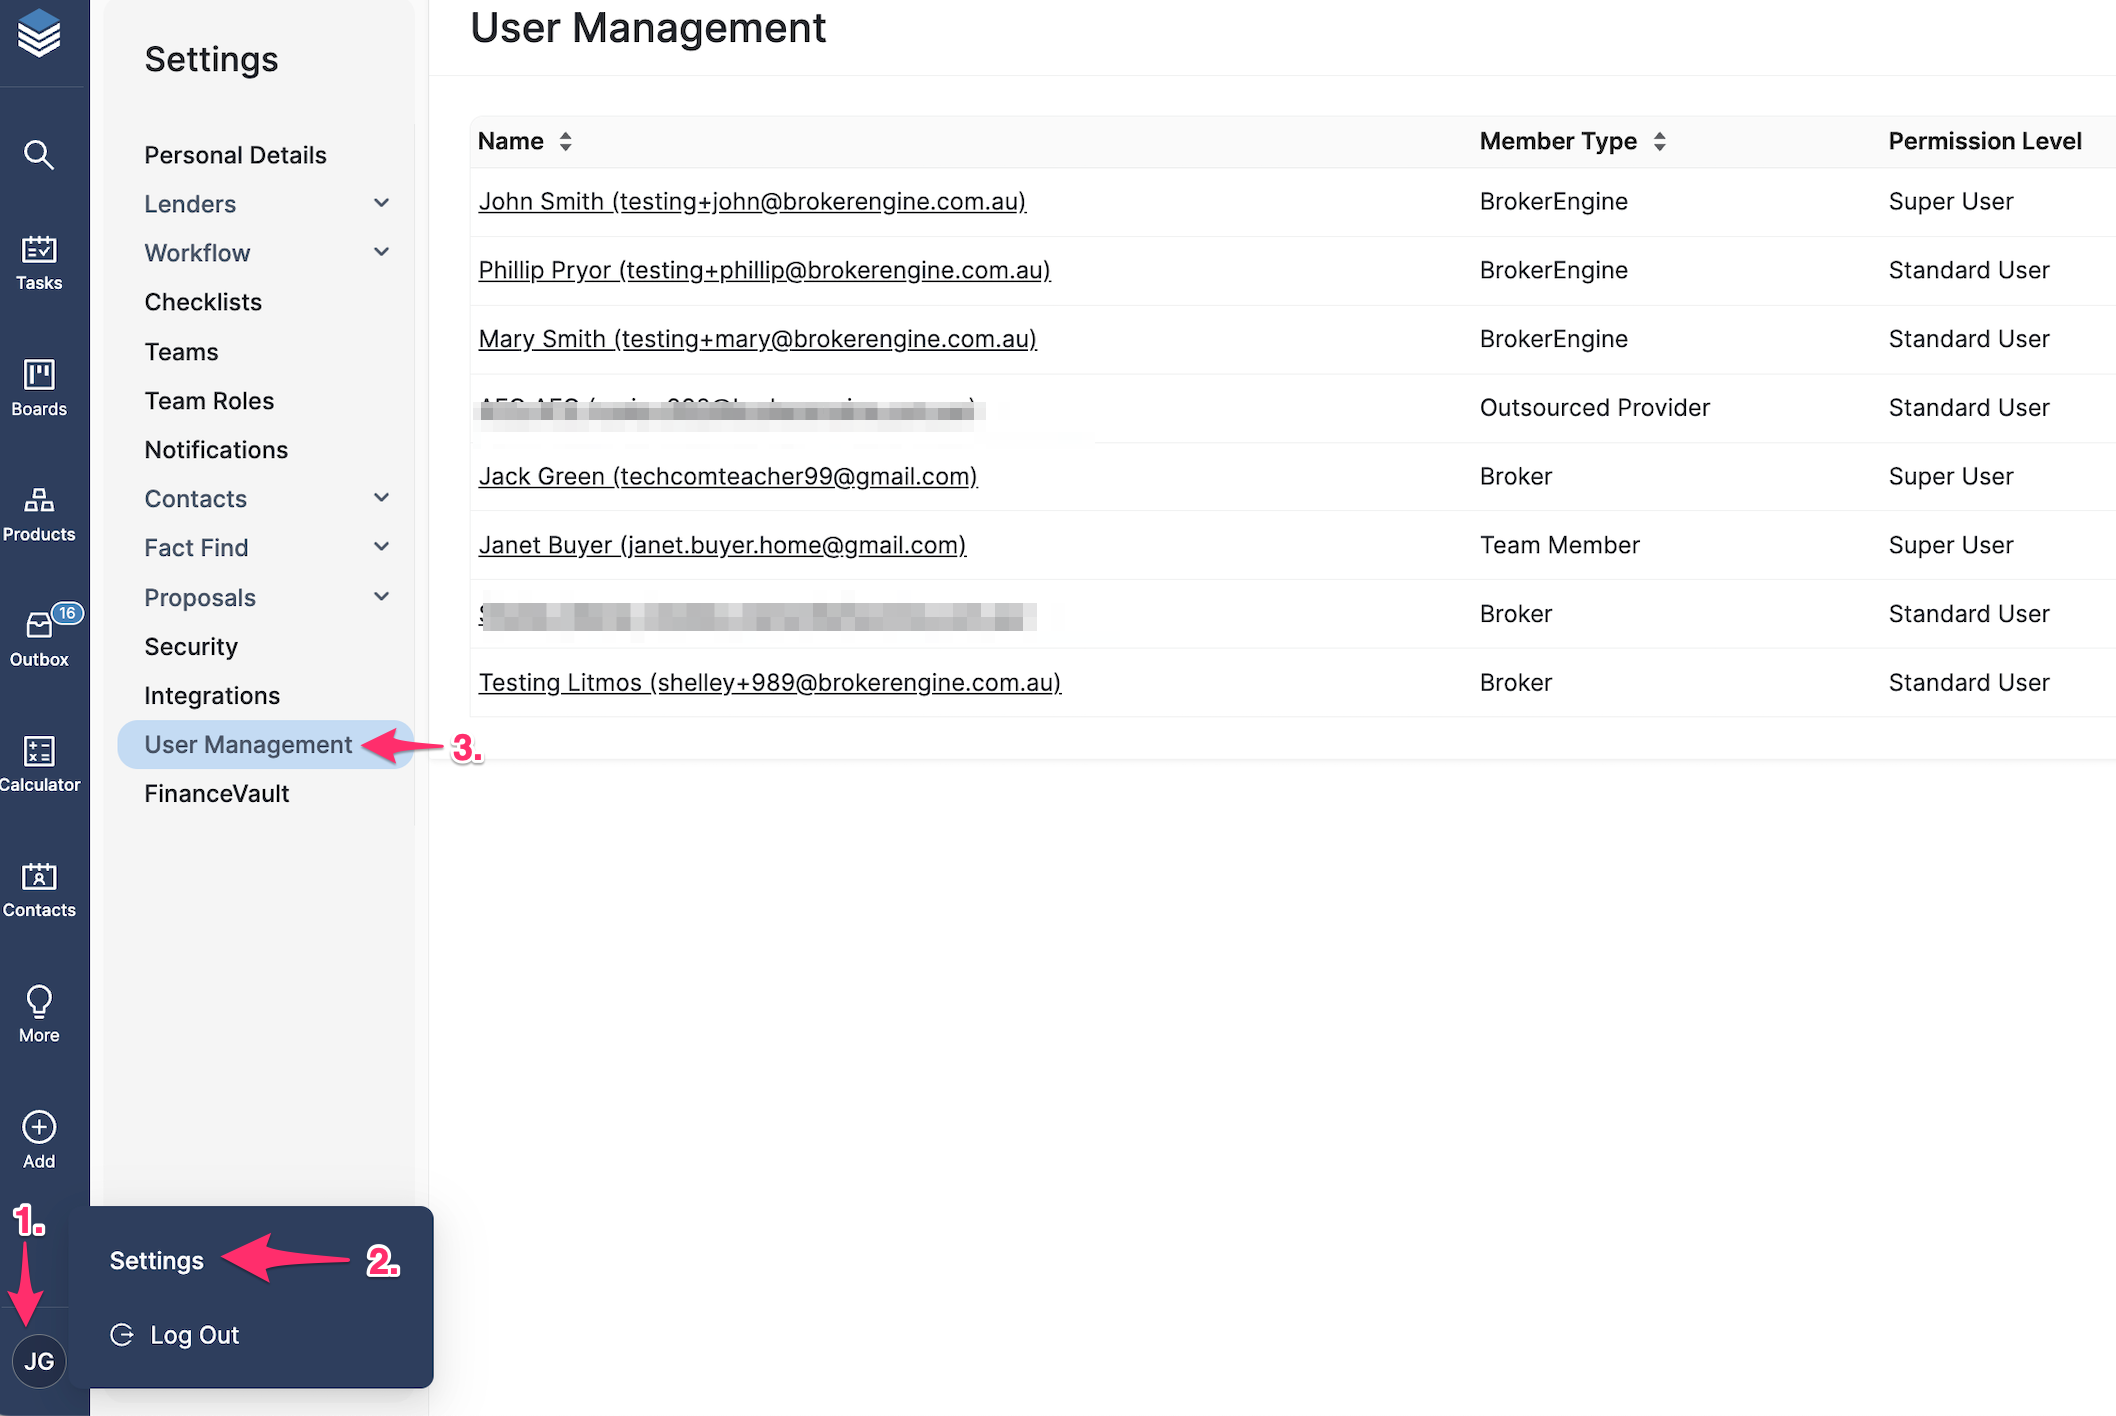2116x1416 pixels.
Task: Open John Smith's user profile link
Action: point(751,201)
